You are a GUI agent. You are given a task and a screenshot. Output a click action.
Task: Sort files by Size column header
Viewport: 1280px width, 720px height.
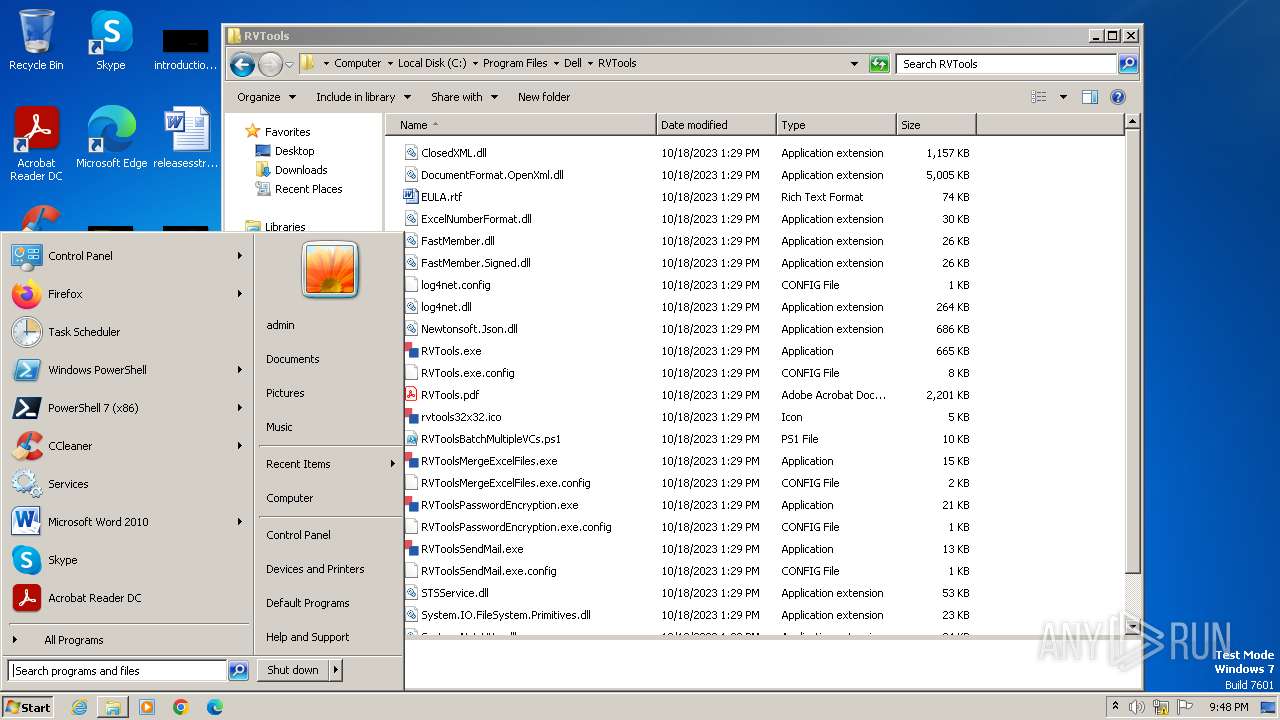(936, 125)
